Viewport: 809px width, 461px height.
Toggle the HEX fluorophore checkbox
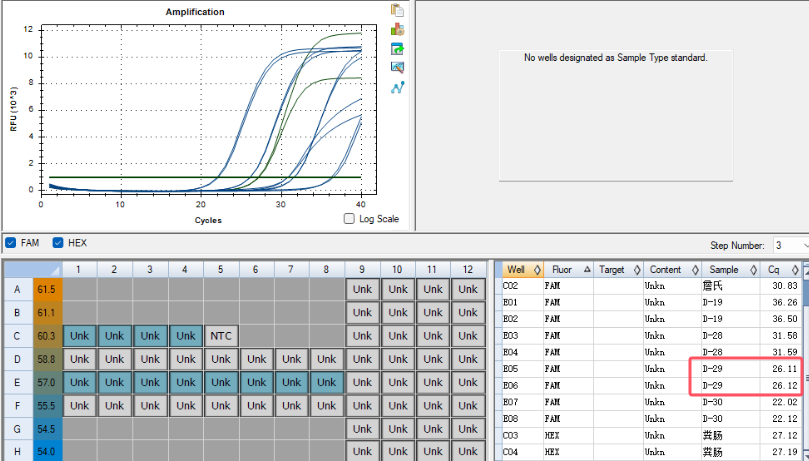(x=58, y=242)
